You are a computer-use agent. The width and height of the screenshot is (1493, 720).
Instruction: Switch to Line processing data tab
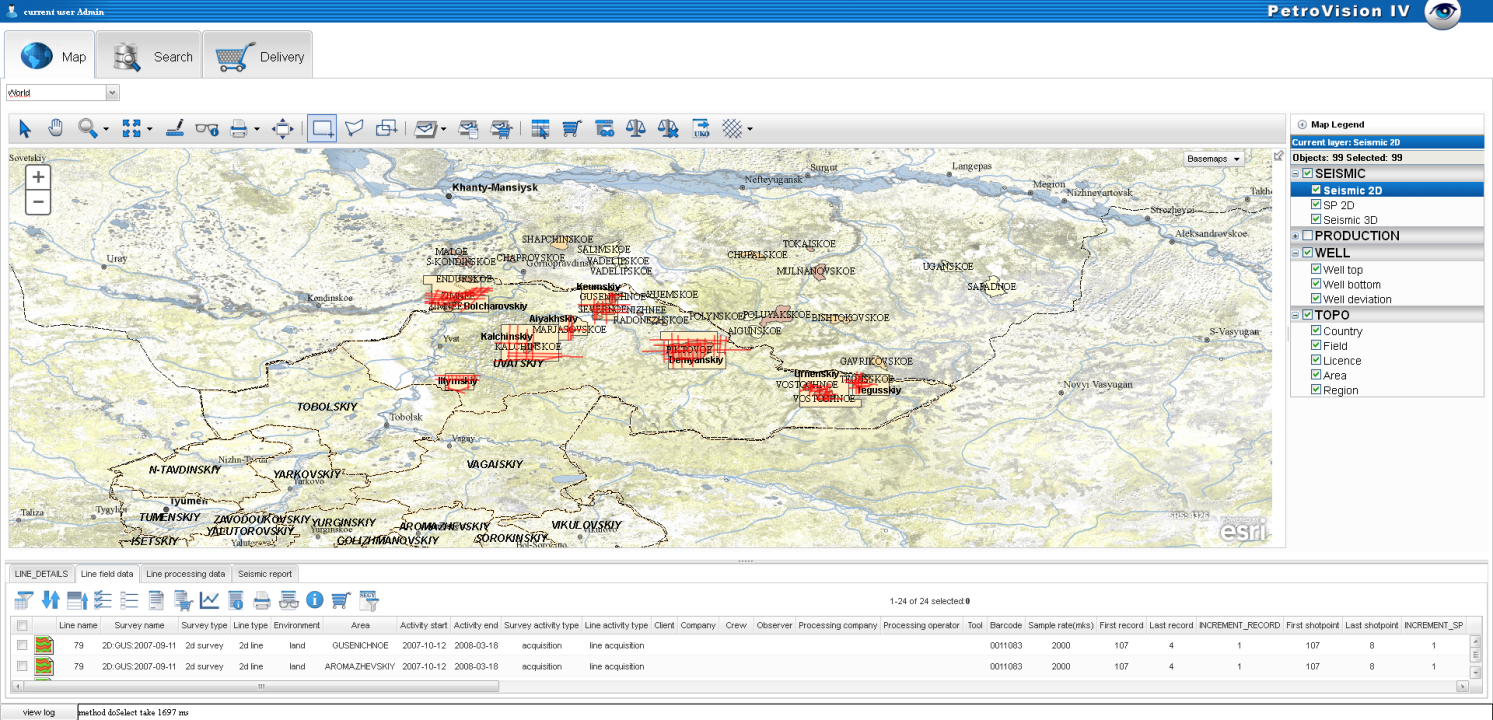(x=185, y=574)
